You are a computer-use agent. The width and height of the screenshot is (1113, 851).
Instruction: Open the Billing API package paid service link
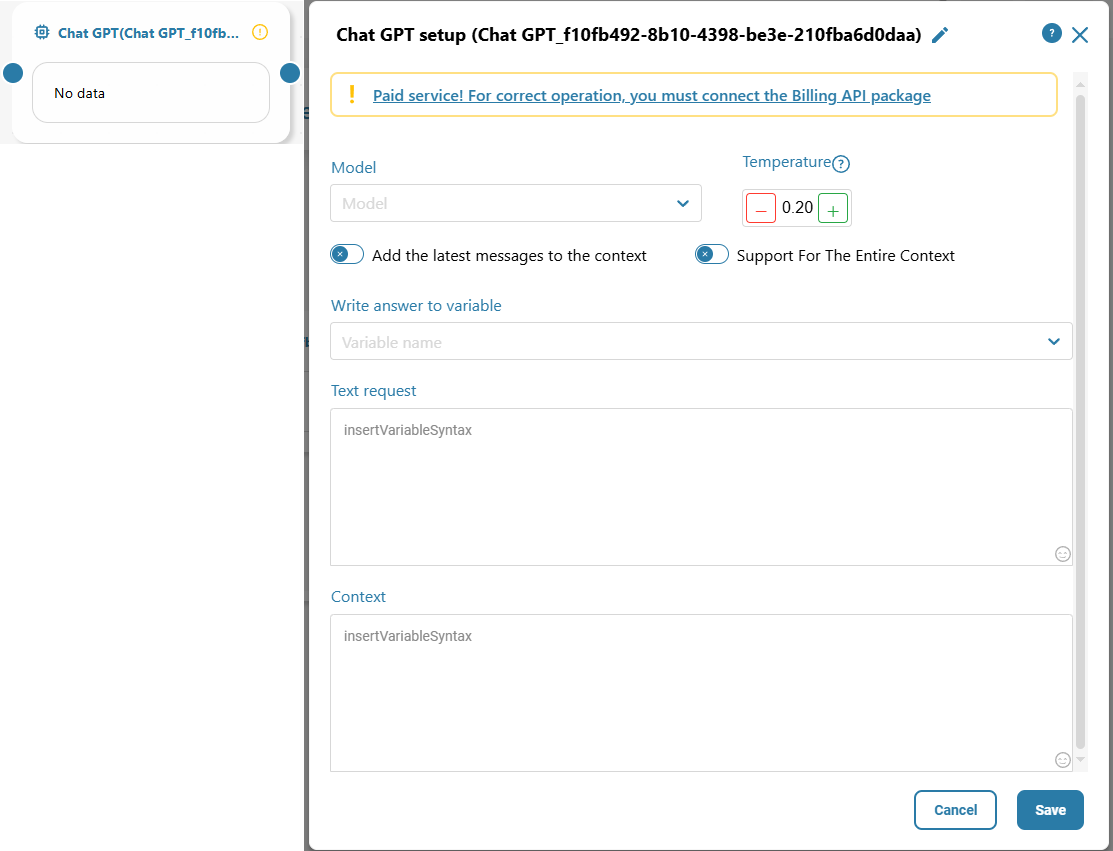[652, 96]
